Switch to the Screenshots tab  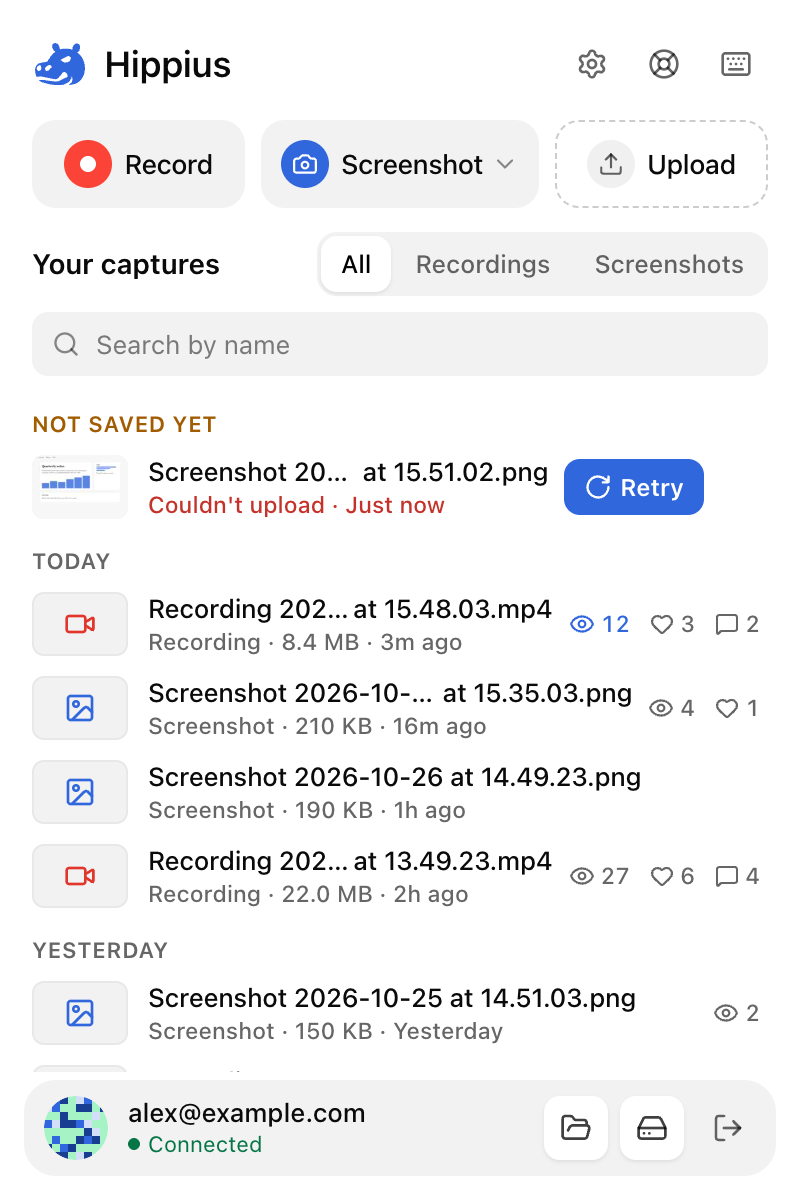pyautogui.click(x=669, y=264)
